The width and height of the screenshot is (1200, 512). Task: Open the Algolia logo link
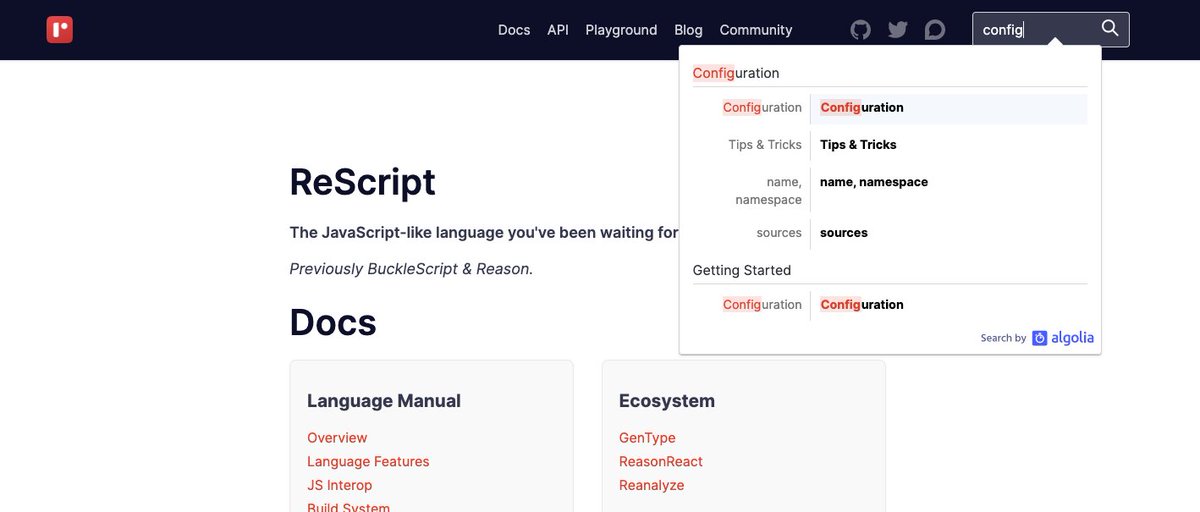(1063, 338)
